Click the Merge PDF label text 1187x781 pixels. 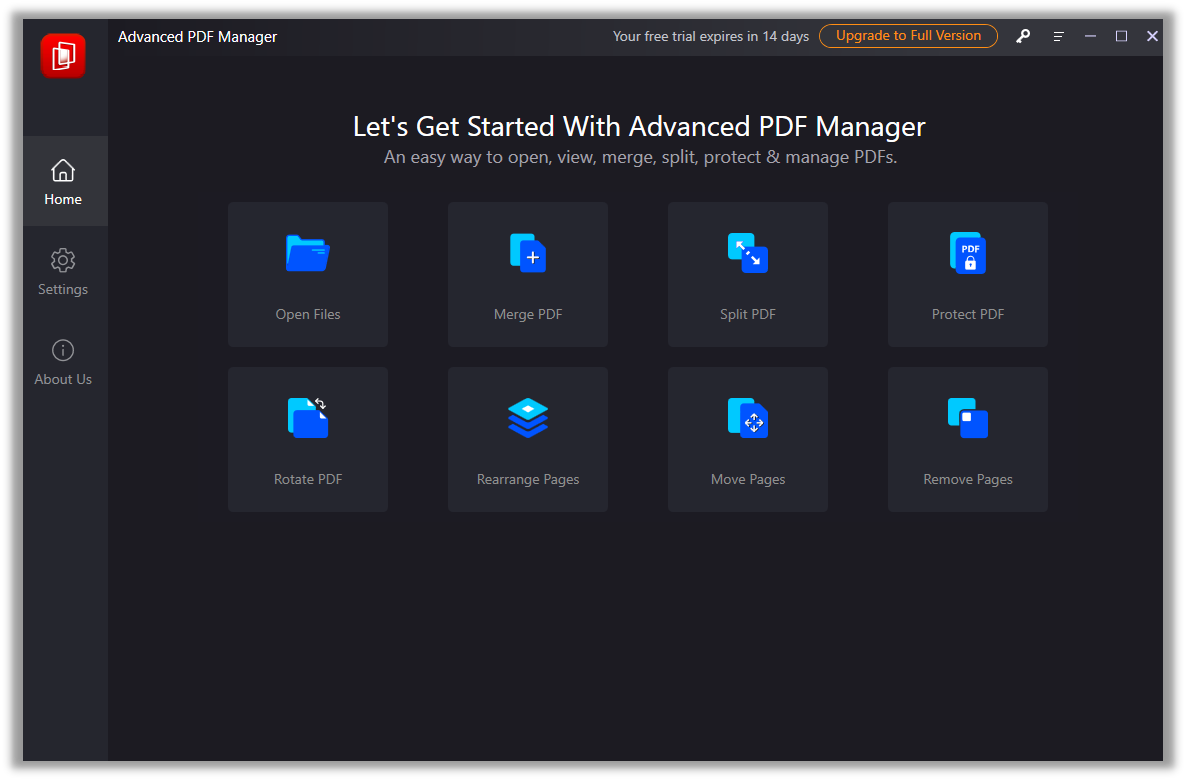click(x=528, y=314)
